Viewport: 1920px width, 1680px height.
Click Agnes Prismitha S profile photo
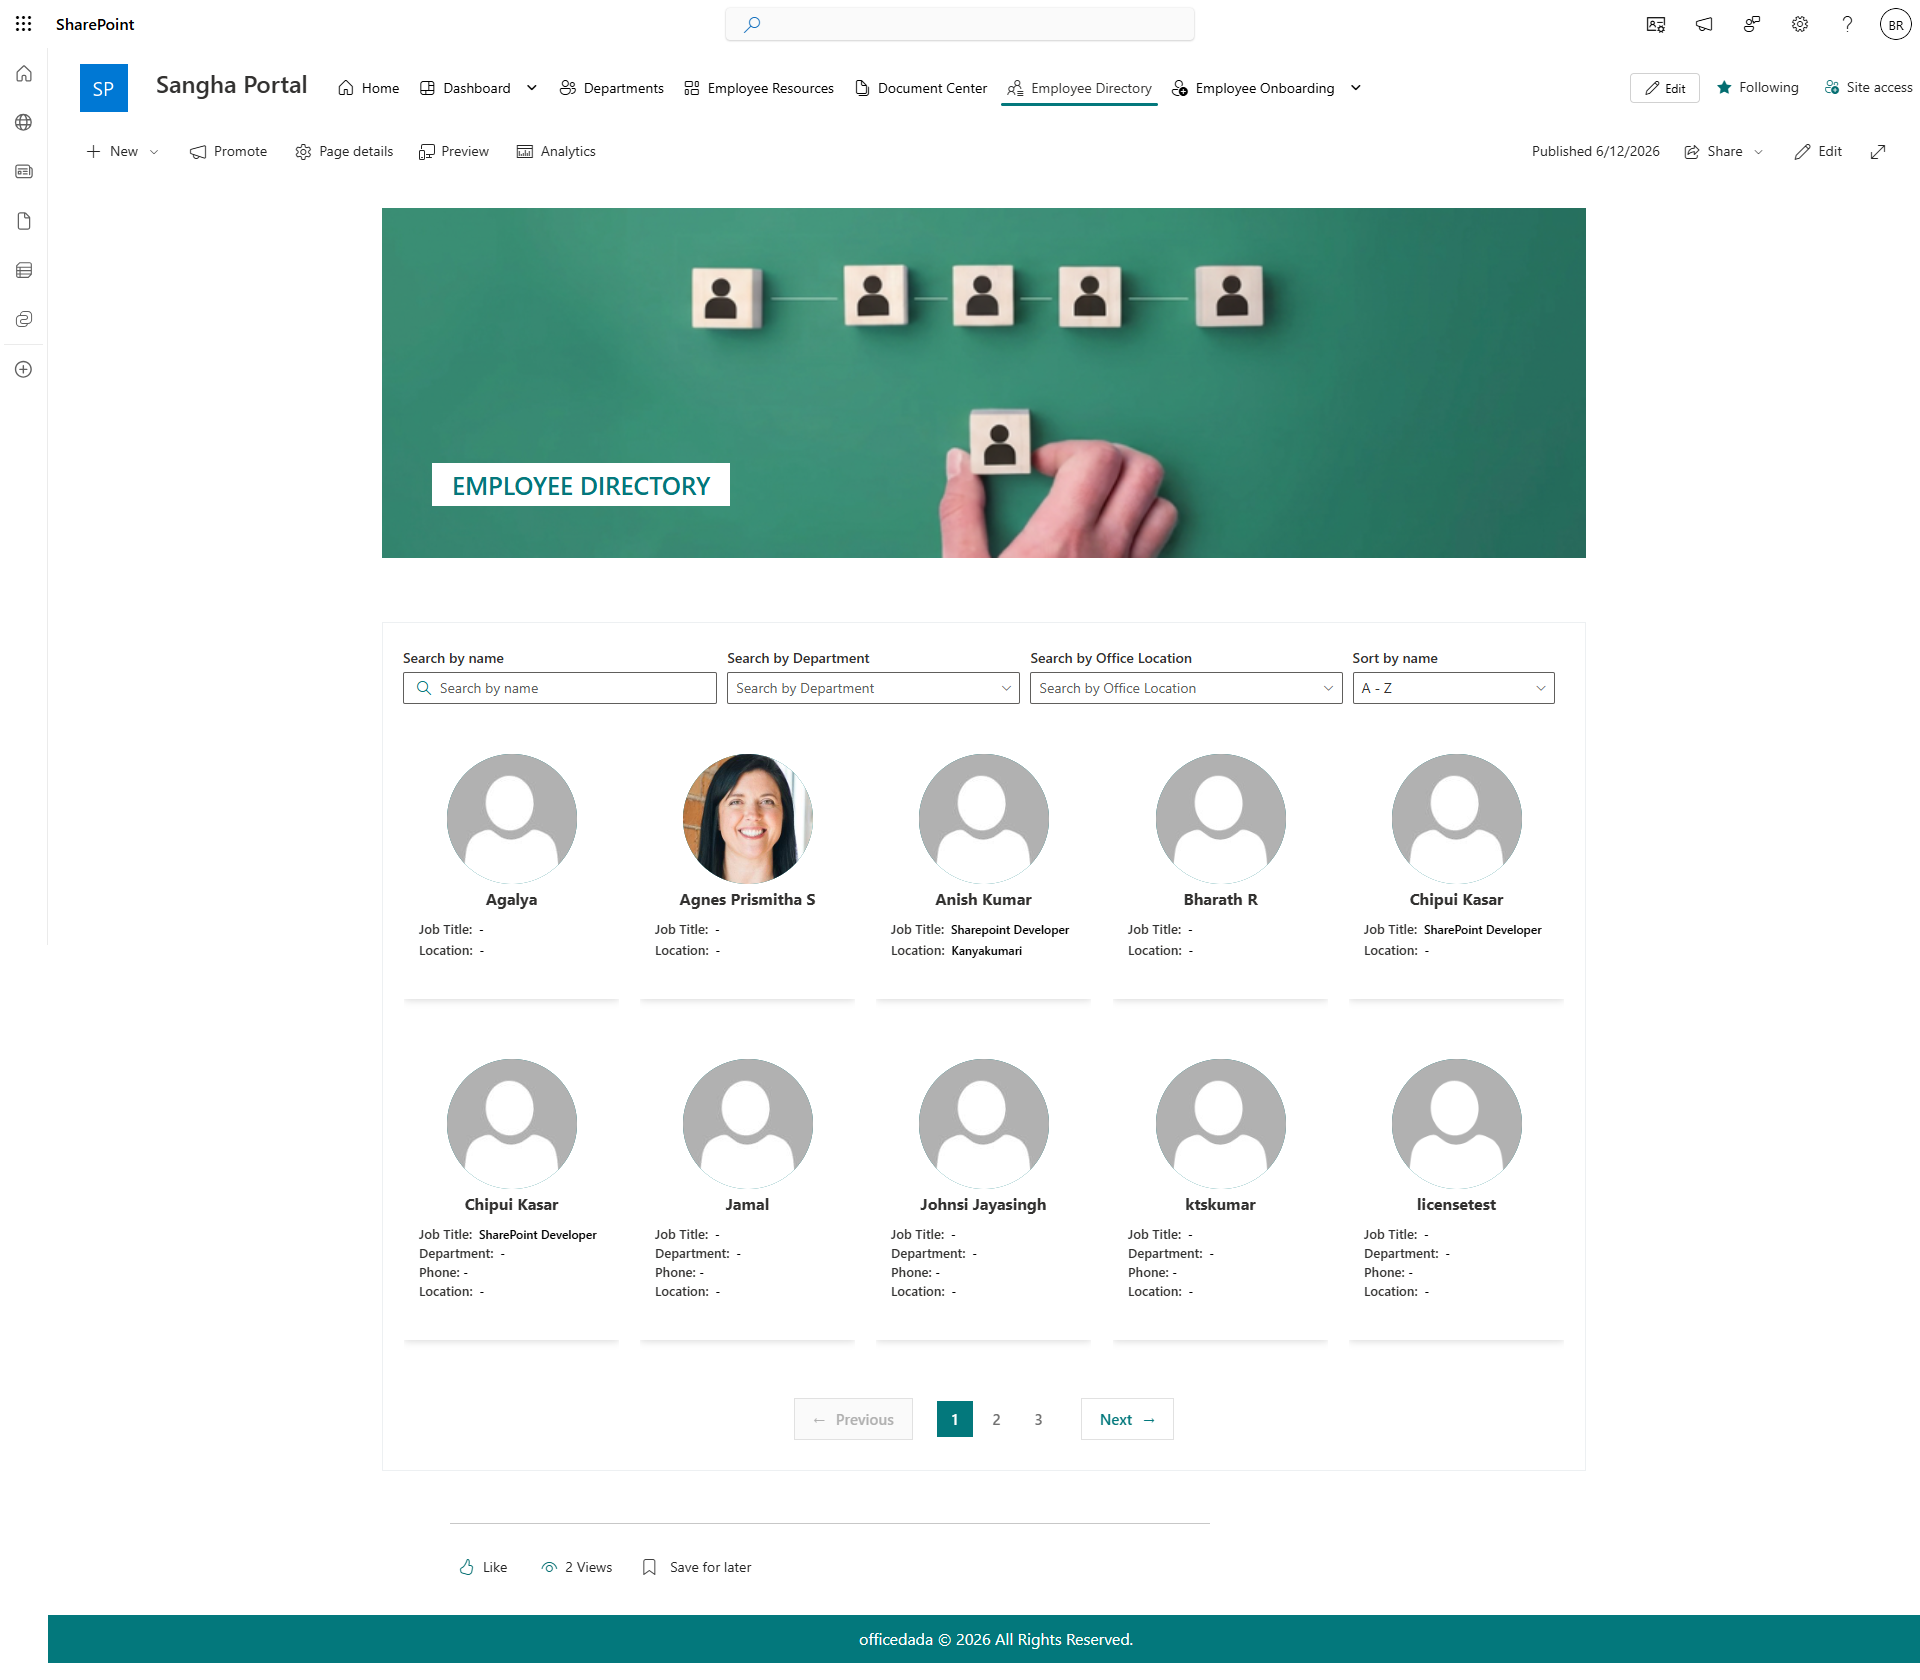pos(748,818)
